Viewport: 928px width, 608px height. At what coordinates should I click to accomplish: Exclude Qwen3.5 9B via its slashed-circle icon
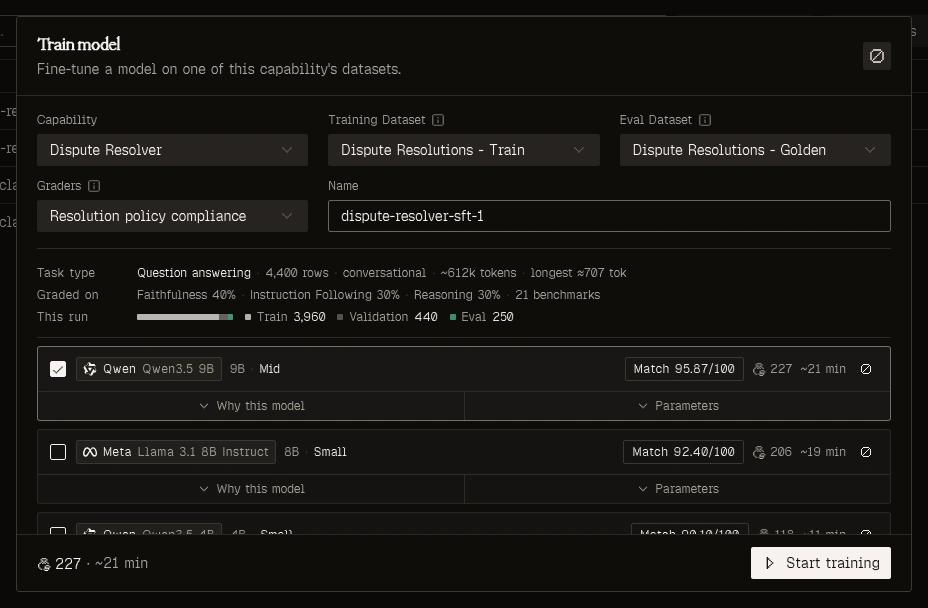click(866, 369)
